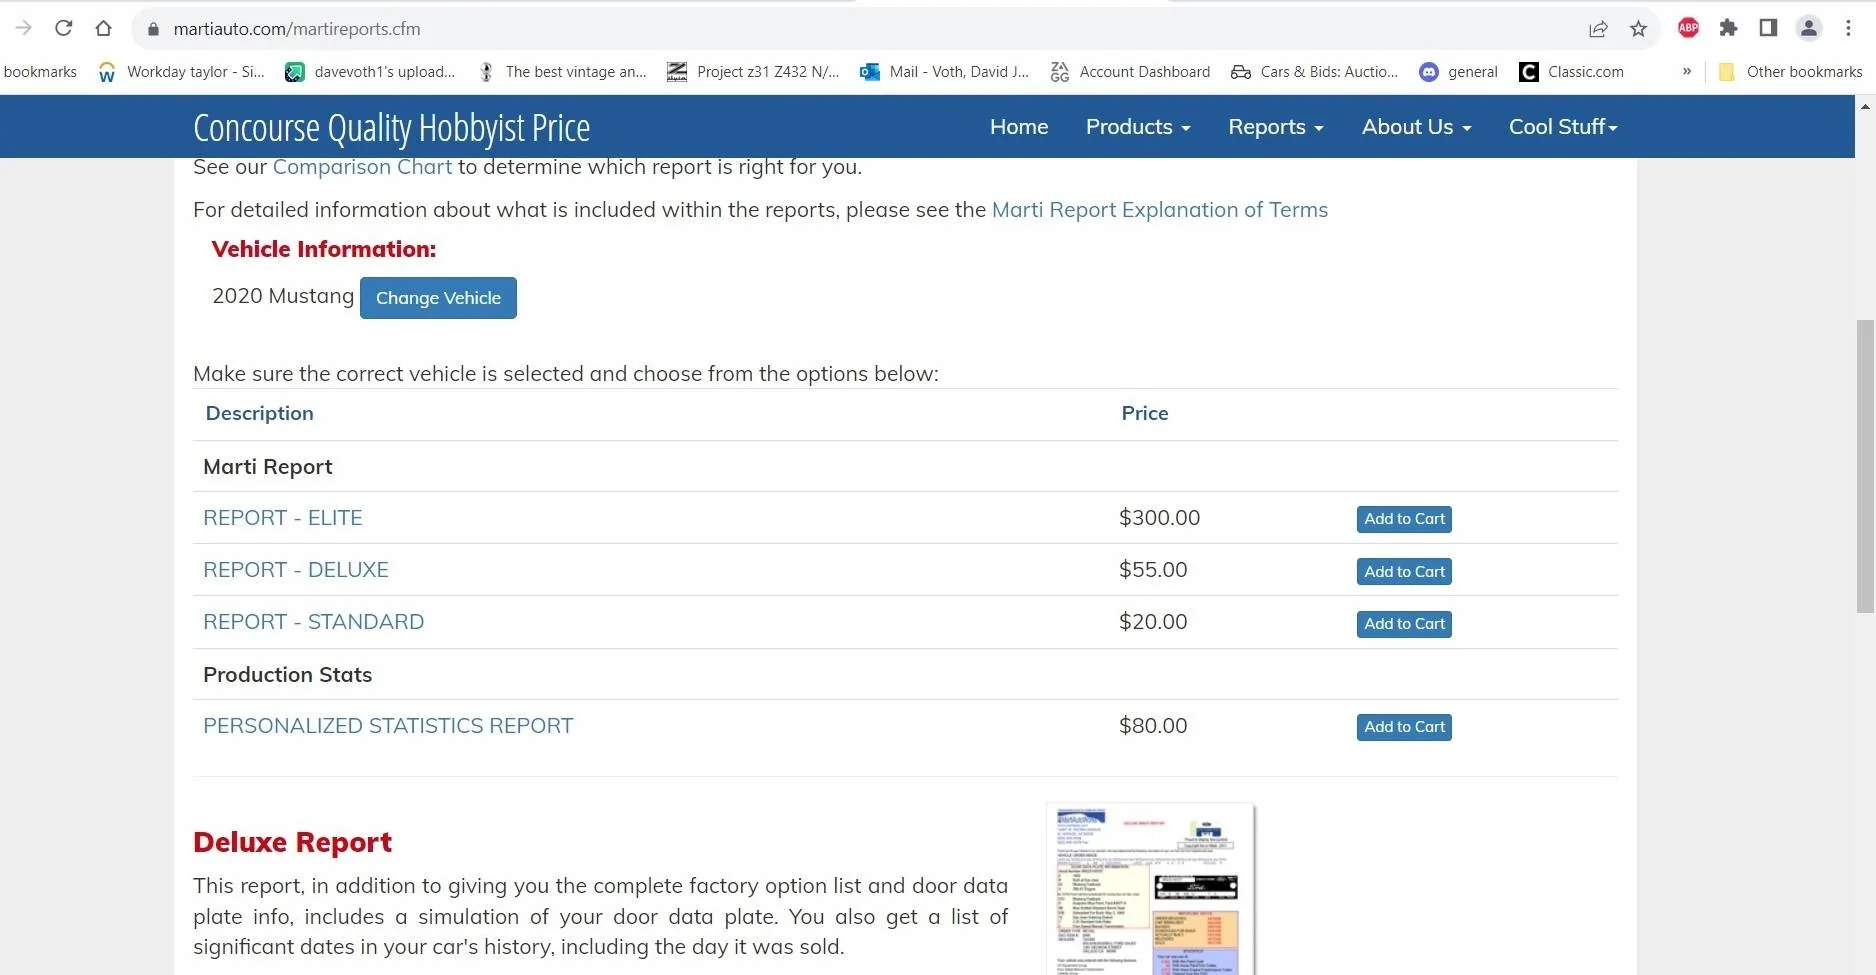Open the REPORT - STANDARD link
The image size is (1876, 975).
pos(314,622)
